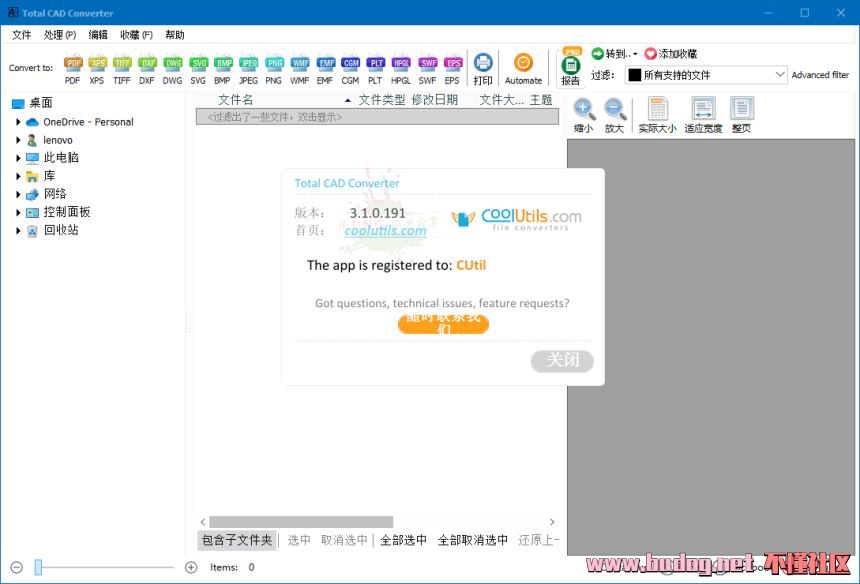Open the 报告 report tool
Screen dimensions: 860x584
point(571,68)
